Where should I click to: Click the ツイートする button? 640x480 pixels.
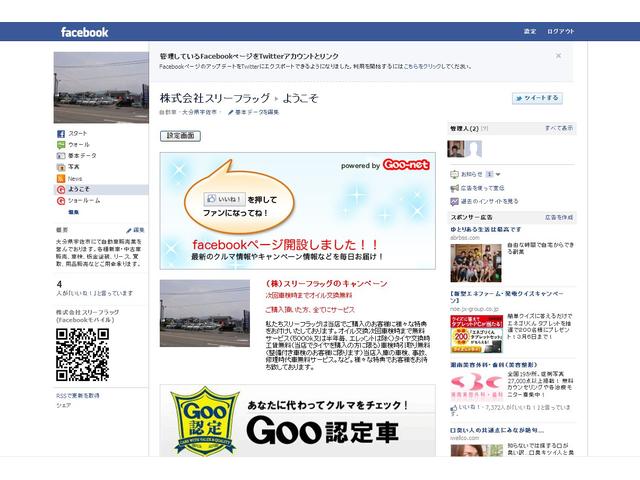click(536, 98)
